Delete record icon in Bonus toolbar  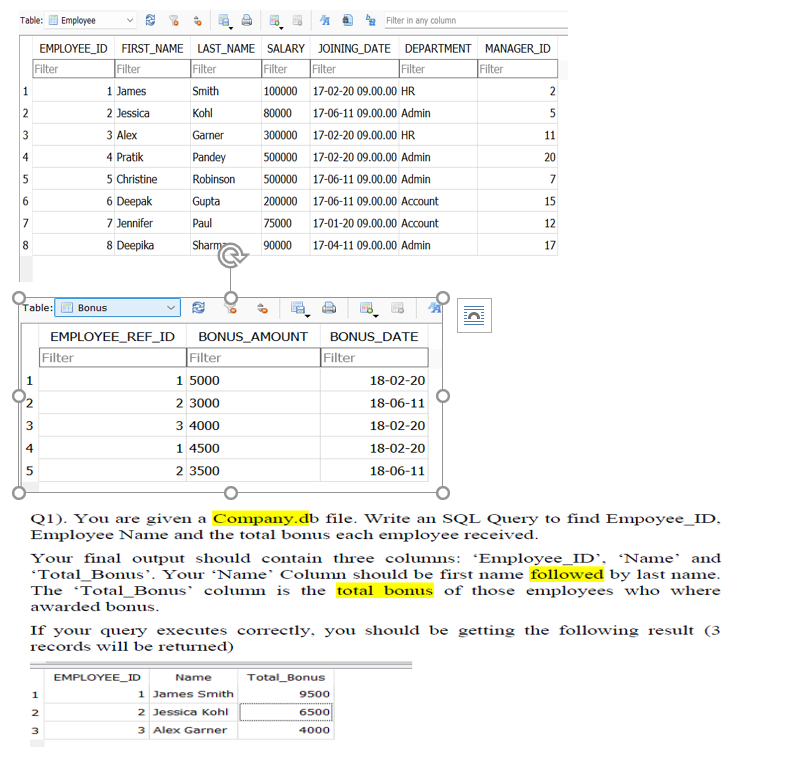pyautogui.click(x=398, y=308)
